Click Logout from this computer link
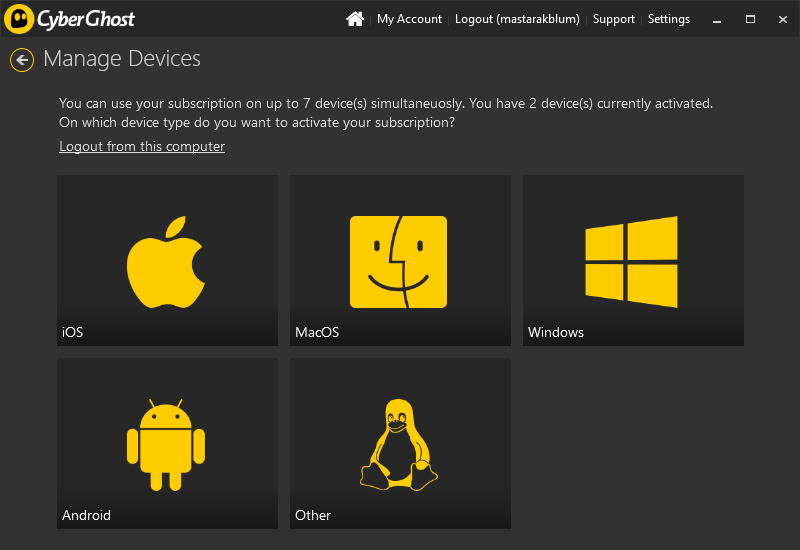Image resolution: width=800 pixels, height=550 pixels. click(x=142, y=146)
